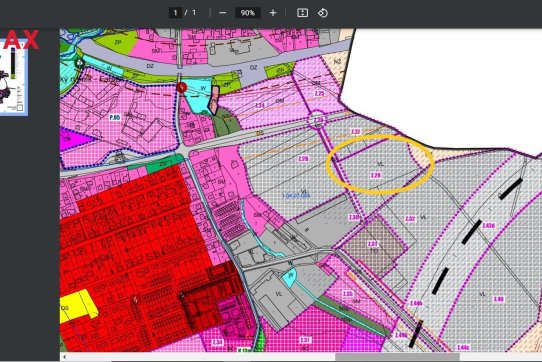Click the scroll left arrow at the bottom
Viewport: 542px width, 362px height.
(x=64, y=356)
